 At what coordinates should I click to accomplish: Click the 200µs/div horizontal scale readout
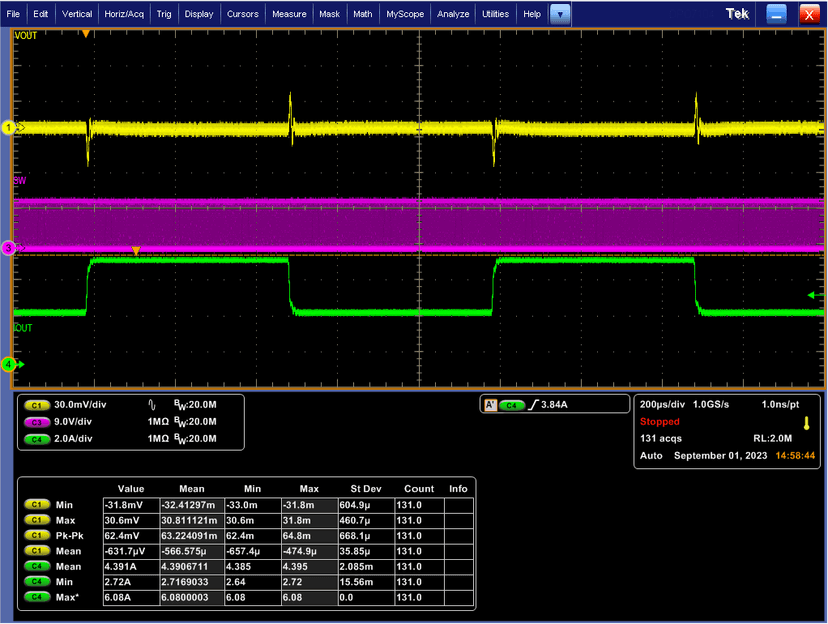pyautogui.click(x=664, y=406)
